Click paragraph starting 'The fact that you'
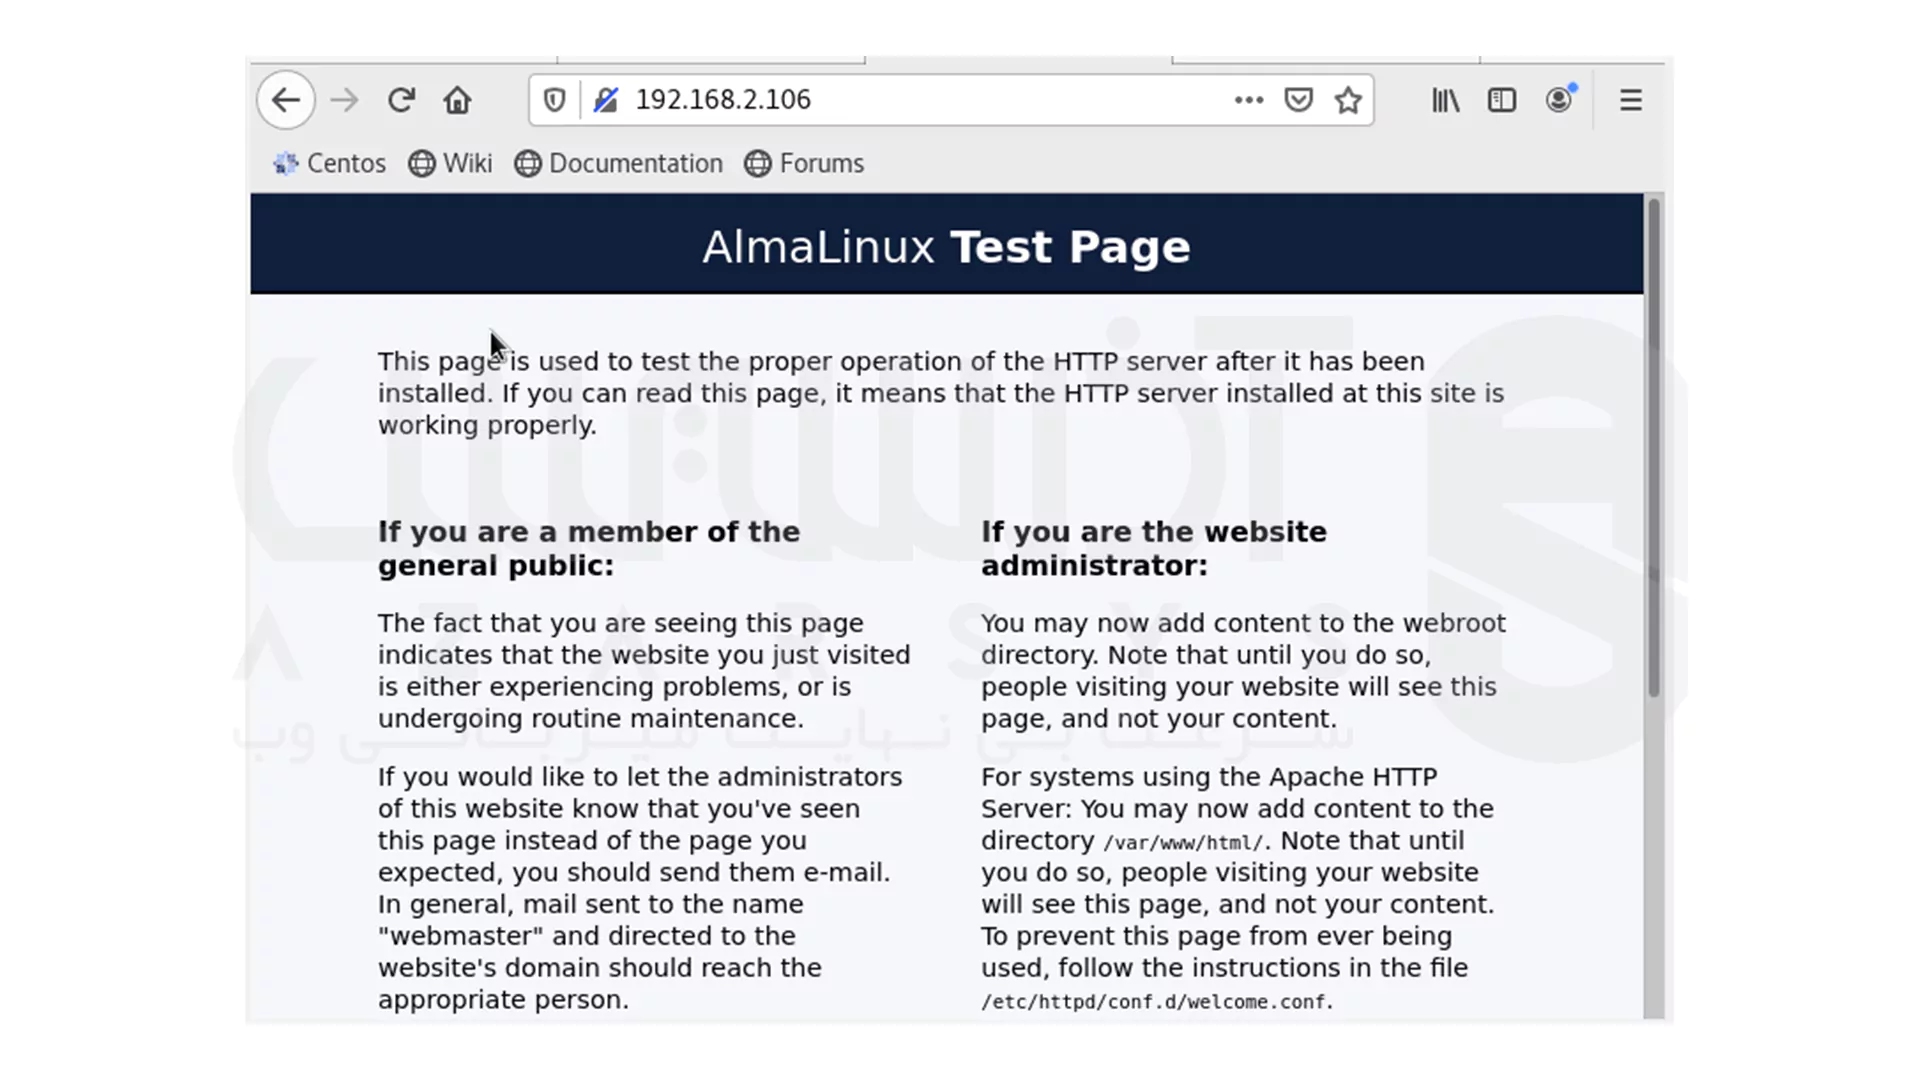 click(x=644, y=671)
